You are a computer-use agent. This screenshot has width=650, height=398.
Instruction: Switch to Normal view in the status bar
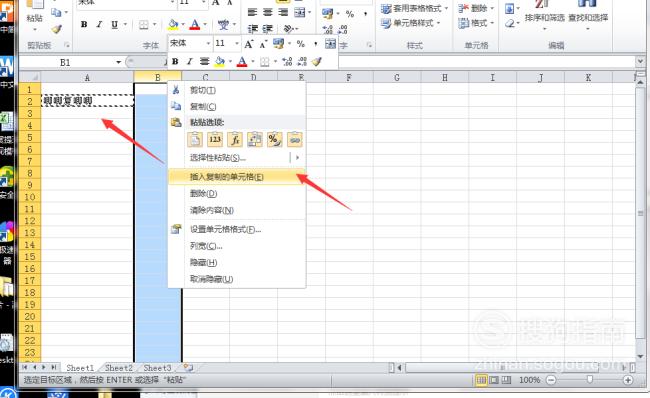point(481,380)
